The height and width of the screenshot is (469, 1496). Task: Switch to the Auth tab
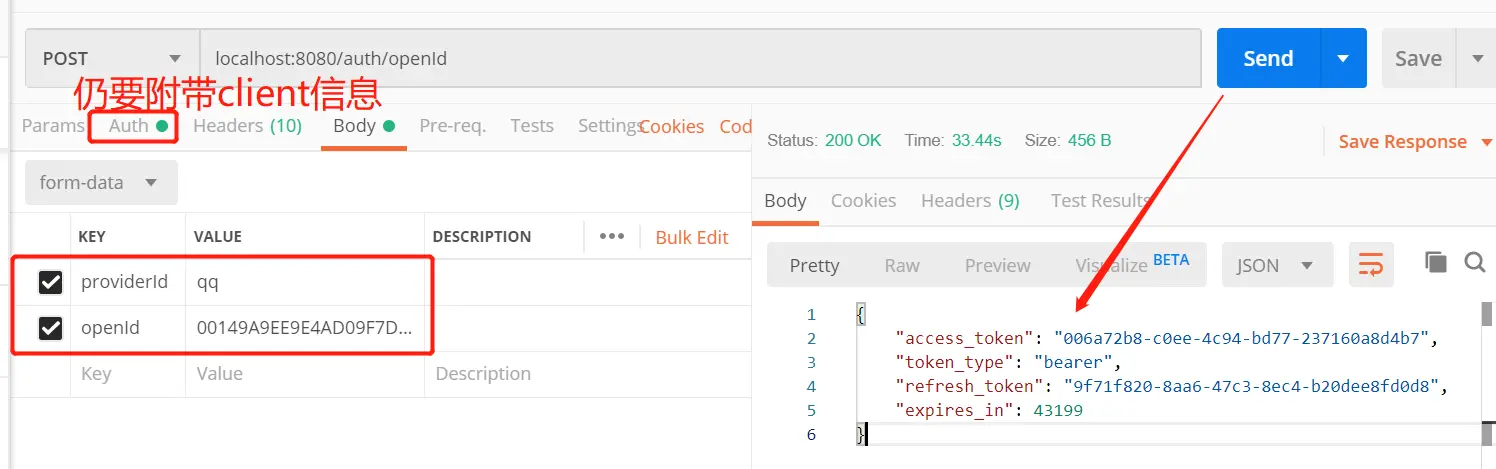[x=131, y=126]
